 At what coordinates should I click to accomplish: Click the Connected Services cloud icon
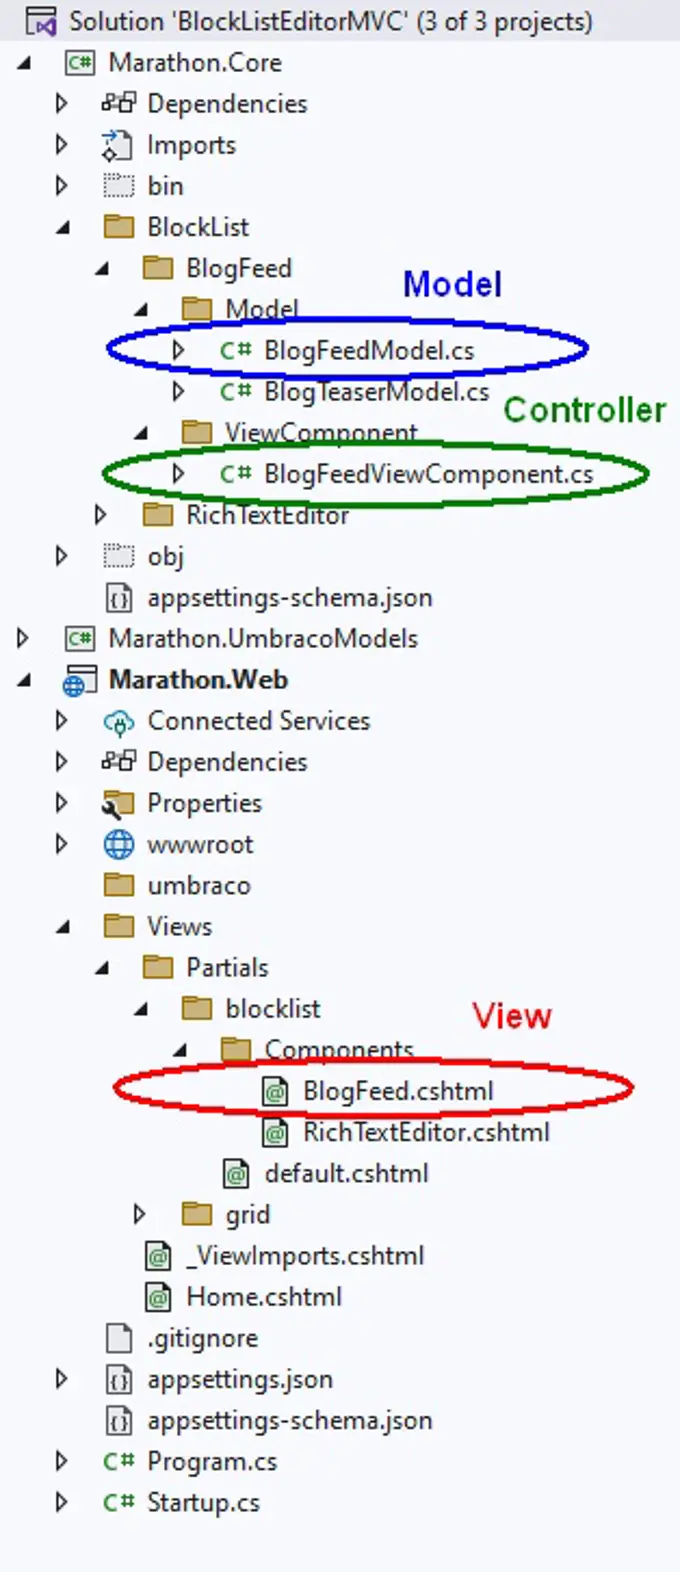[x=118, y=722]
